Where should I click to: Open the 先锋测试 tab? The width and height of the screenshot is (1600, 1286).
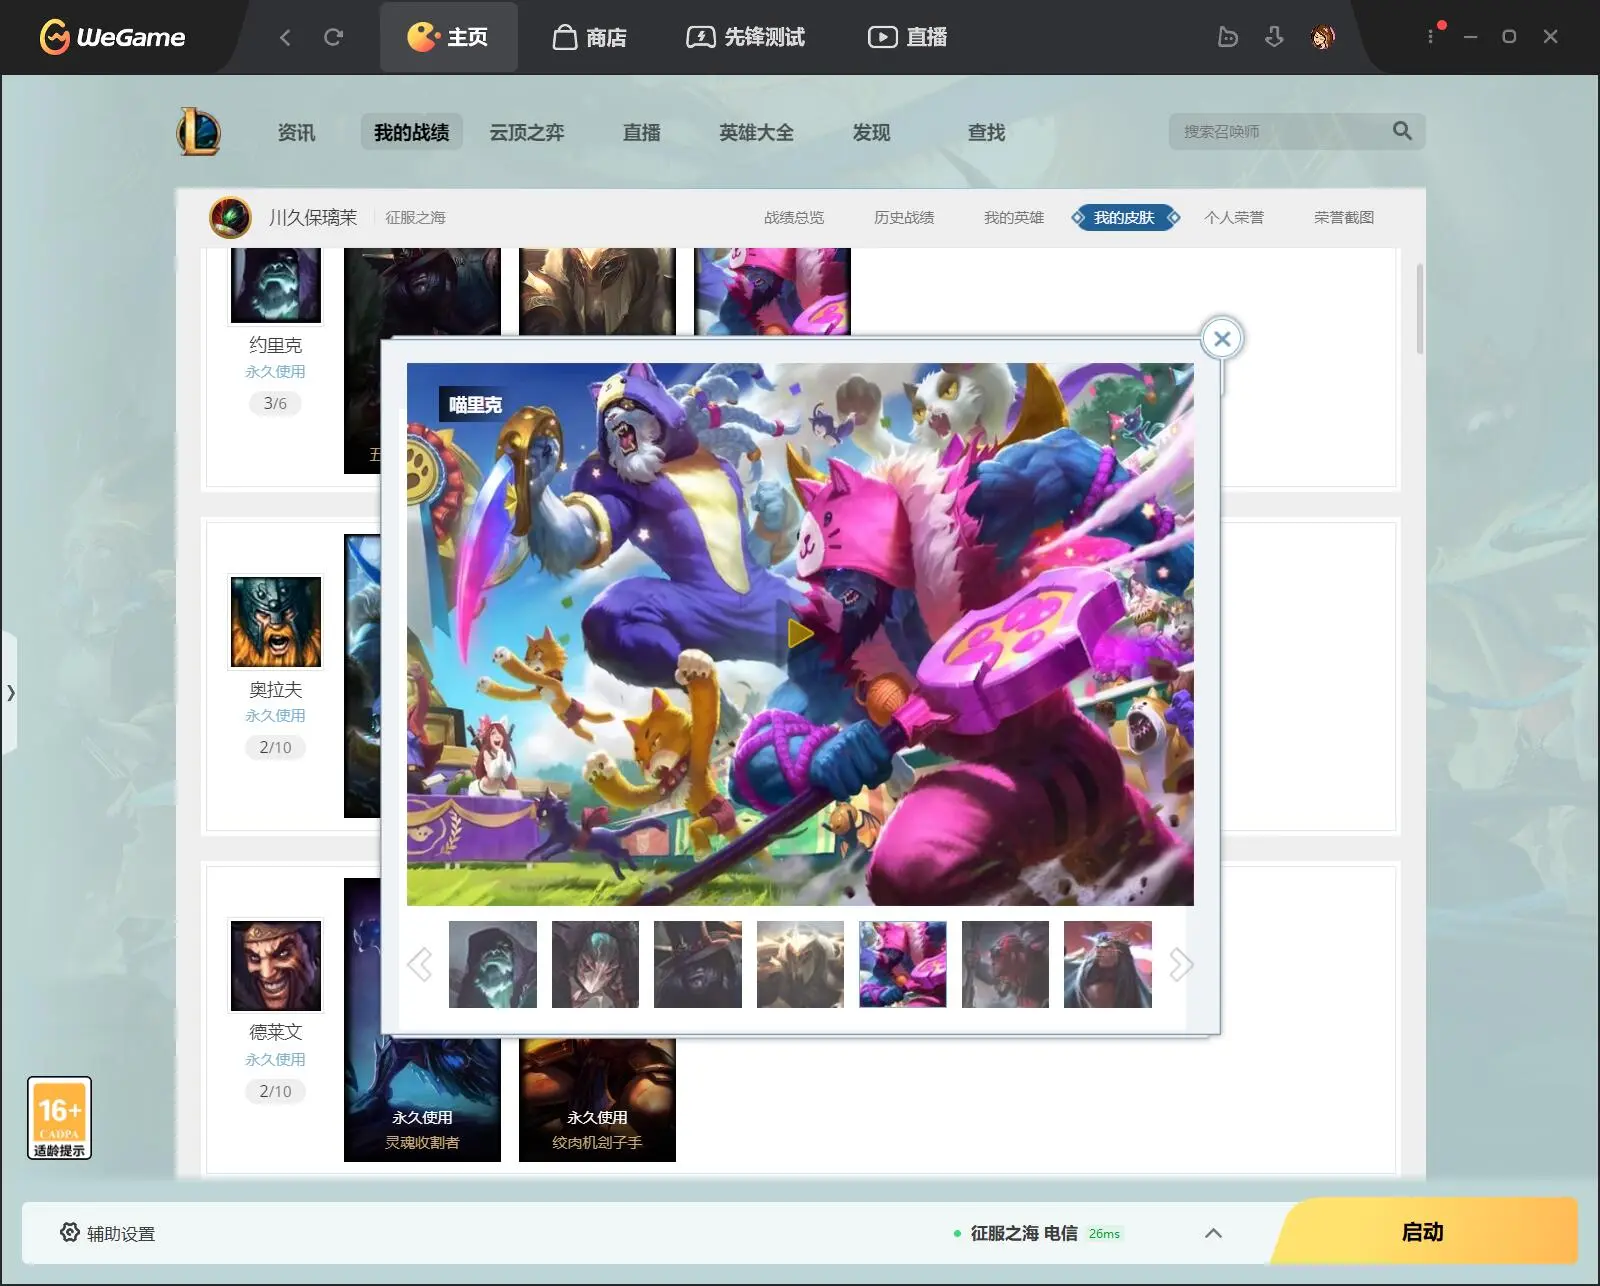[x=745, y=37]
